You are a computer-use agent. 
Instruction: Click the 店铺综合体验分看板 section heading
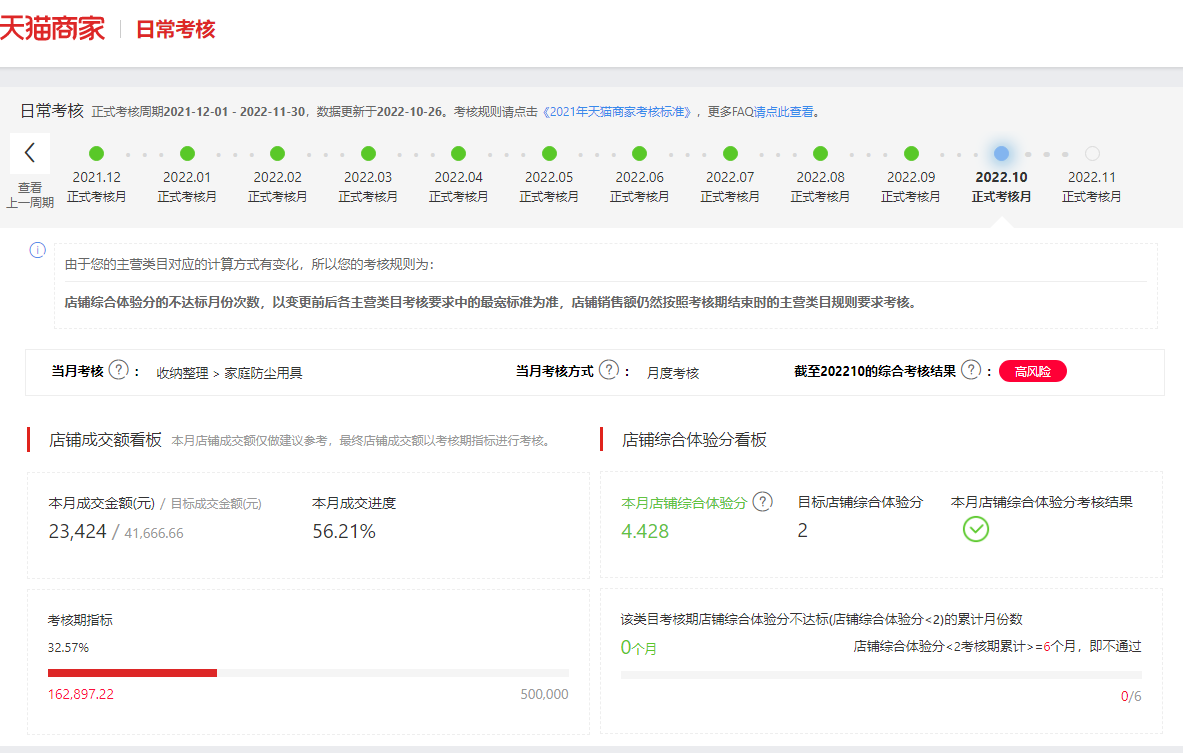point(694,440)
